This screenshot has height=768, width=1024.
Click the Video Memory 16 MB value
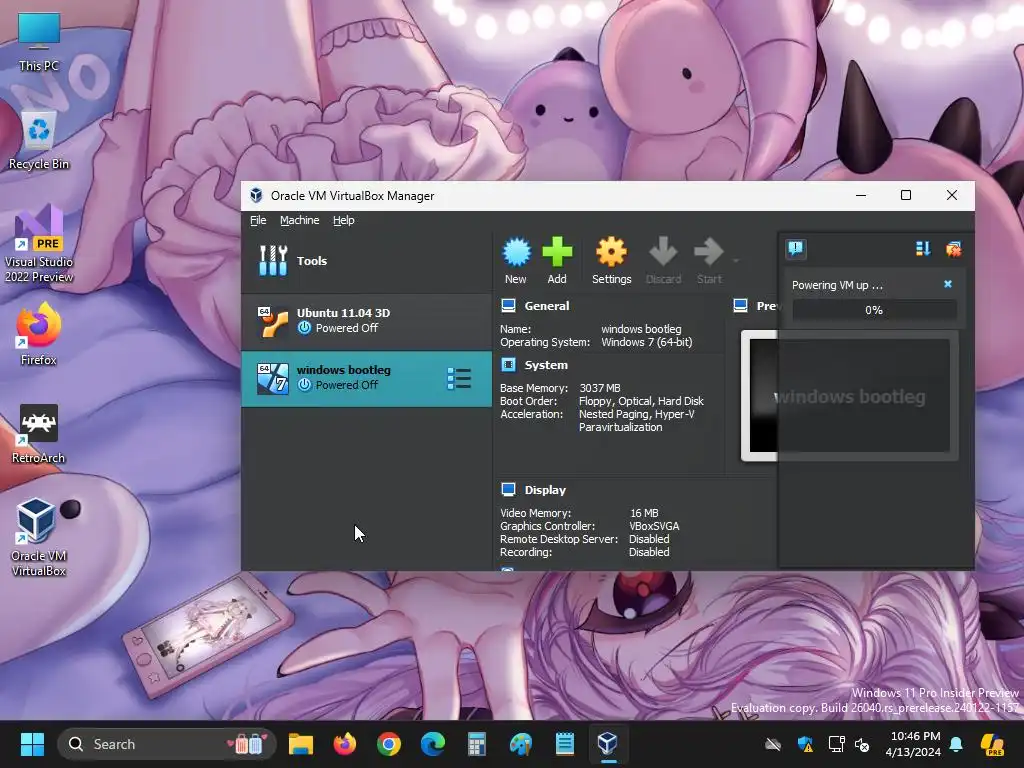[644, 513]
